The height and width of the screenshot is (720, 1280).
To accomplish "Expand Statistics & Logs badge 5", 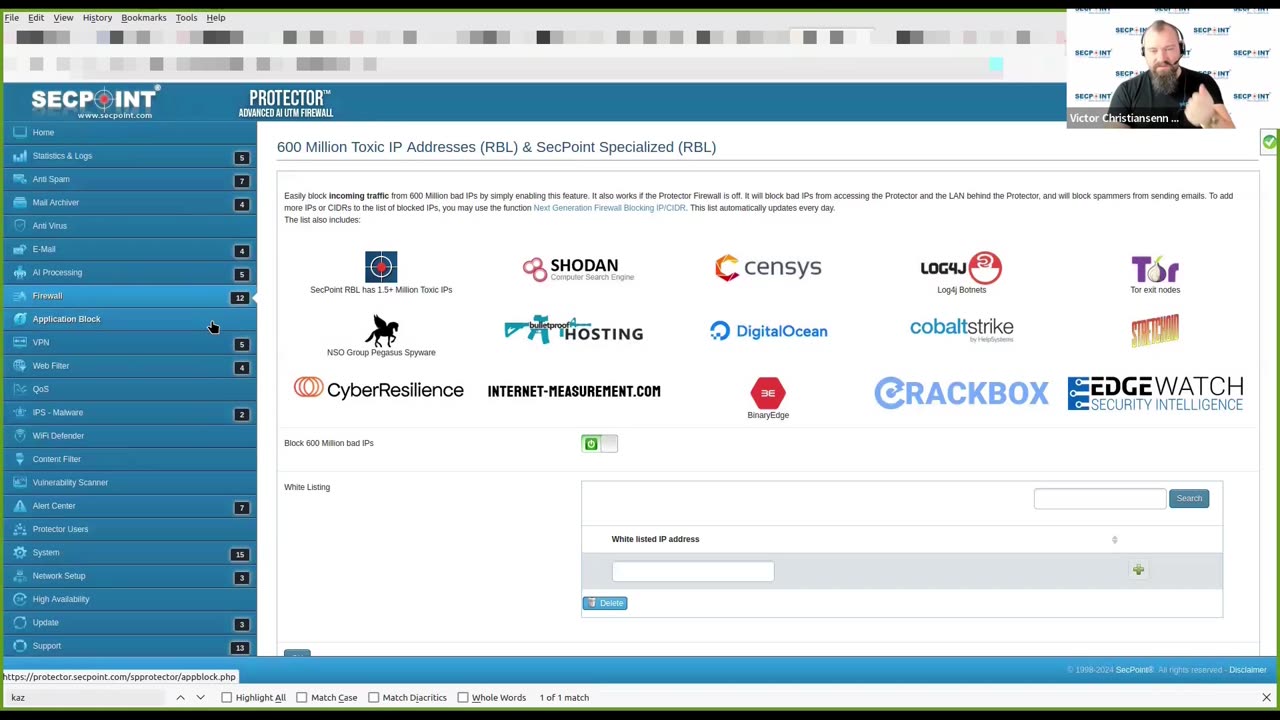I will click(x=241, y=157).
